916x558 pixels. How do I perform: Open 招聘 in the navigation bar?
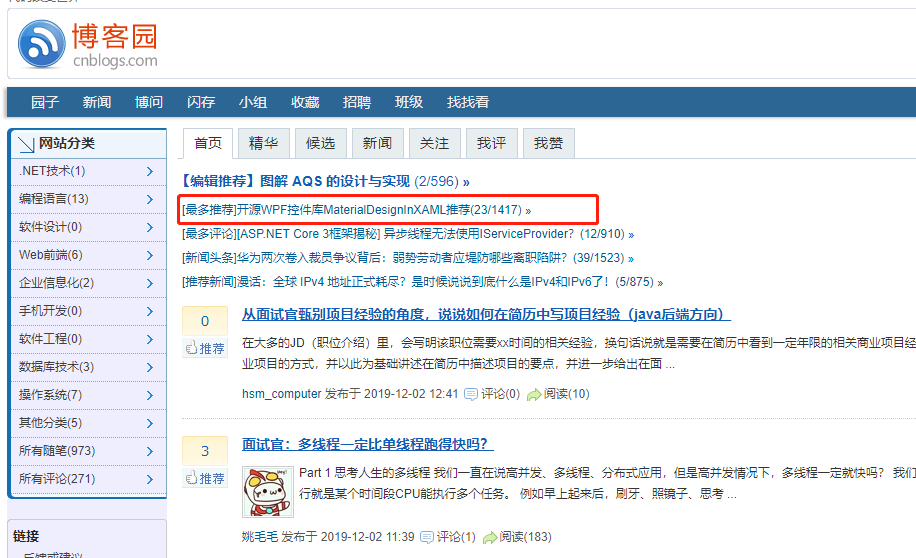point(357,102)
